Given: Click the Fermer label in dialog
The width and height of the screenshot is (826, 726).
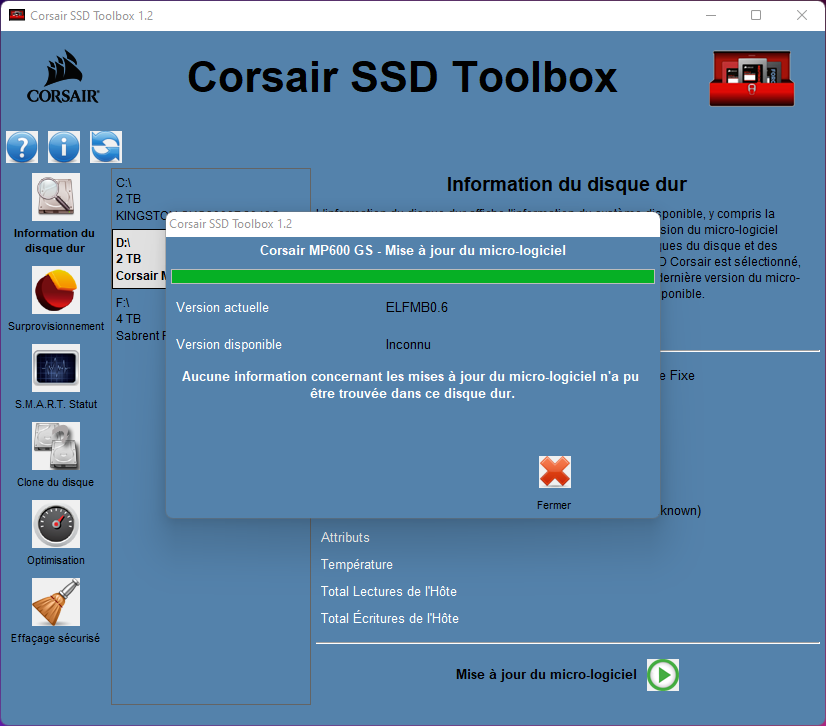Looking at the screenshot, I should point(554,505).
